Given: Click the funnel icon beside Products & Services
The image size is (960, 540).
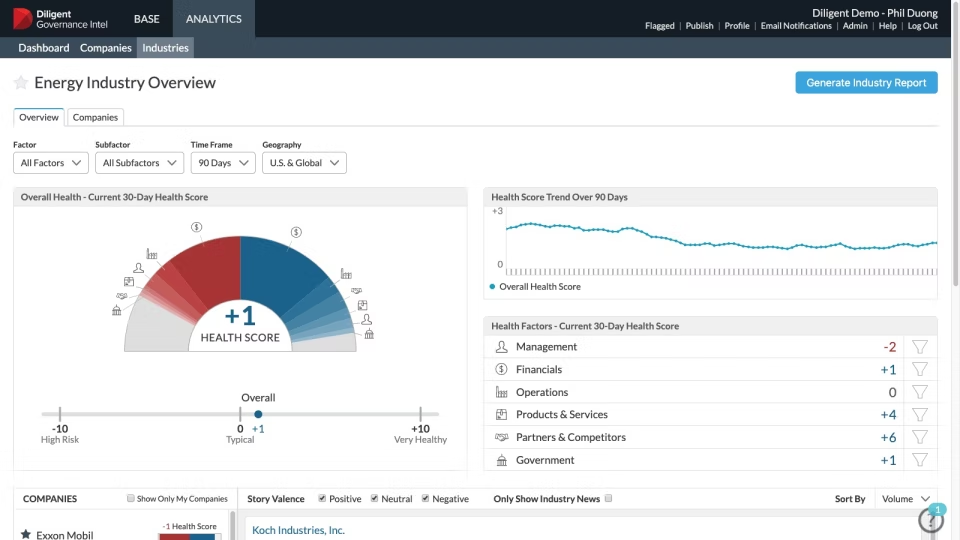Looking at the screenshot, I should coord(920,414).
